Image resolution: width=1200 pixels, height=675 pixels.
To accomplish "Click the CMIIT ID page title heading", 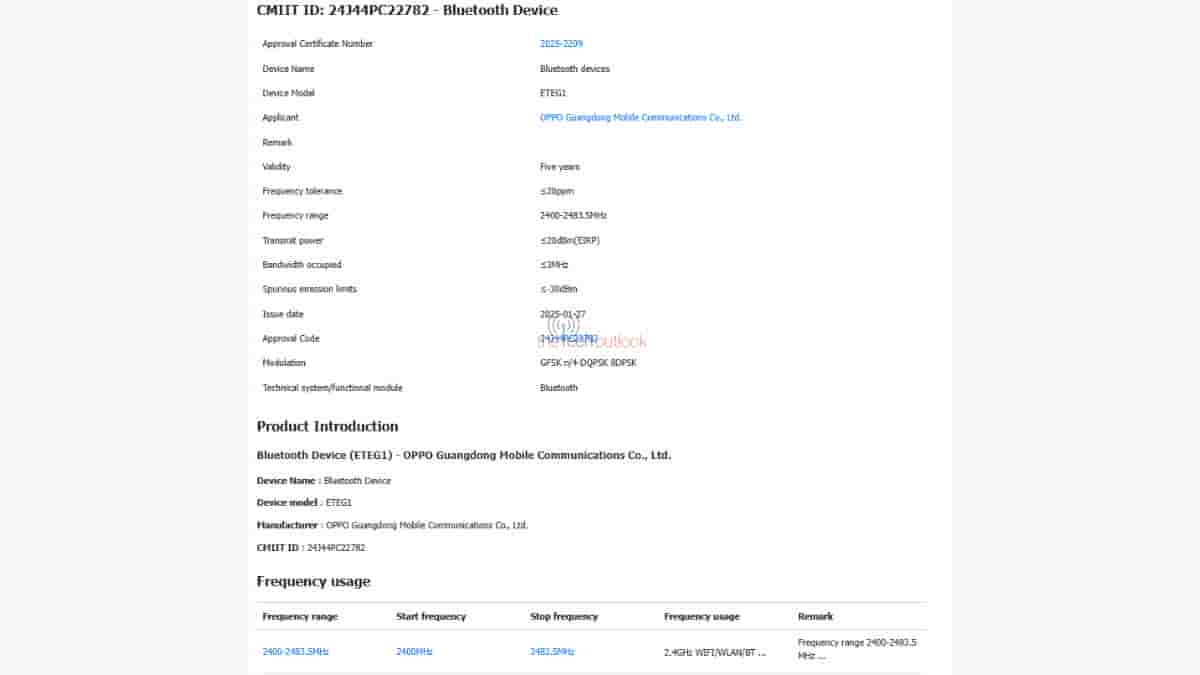I will tap(407, 10).
